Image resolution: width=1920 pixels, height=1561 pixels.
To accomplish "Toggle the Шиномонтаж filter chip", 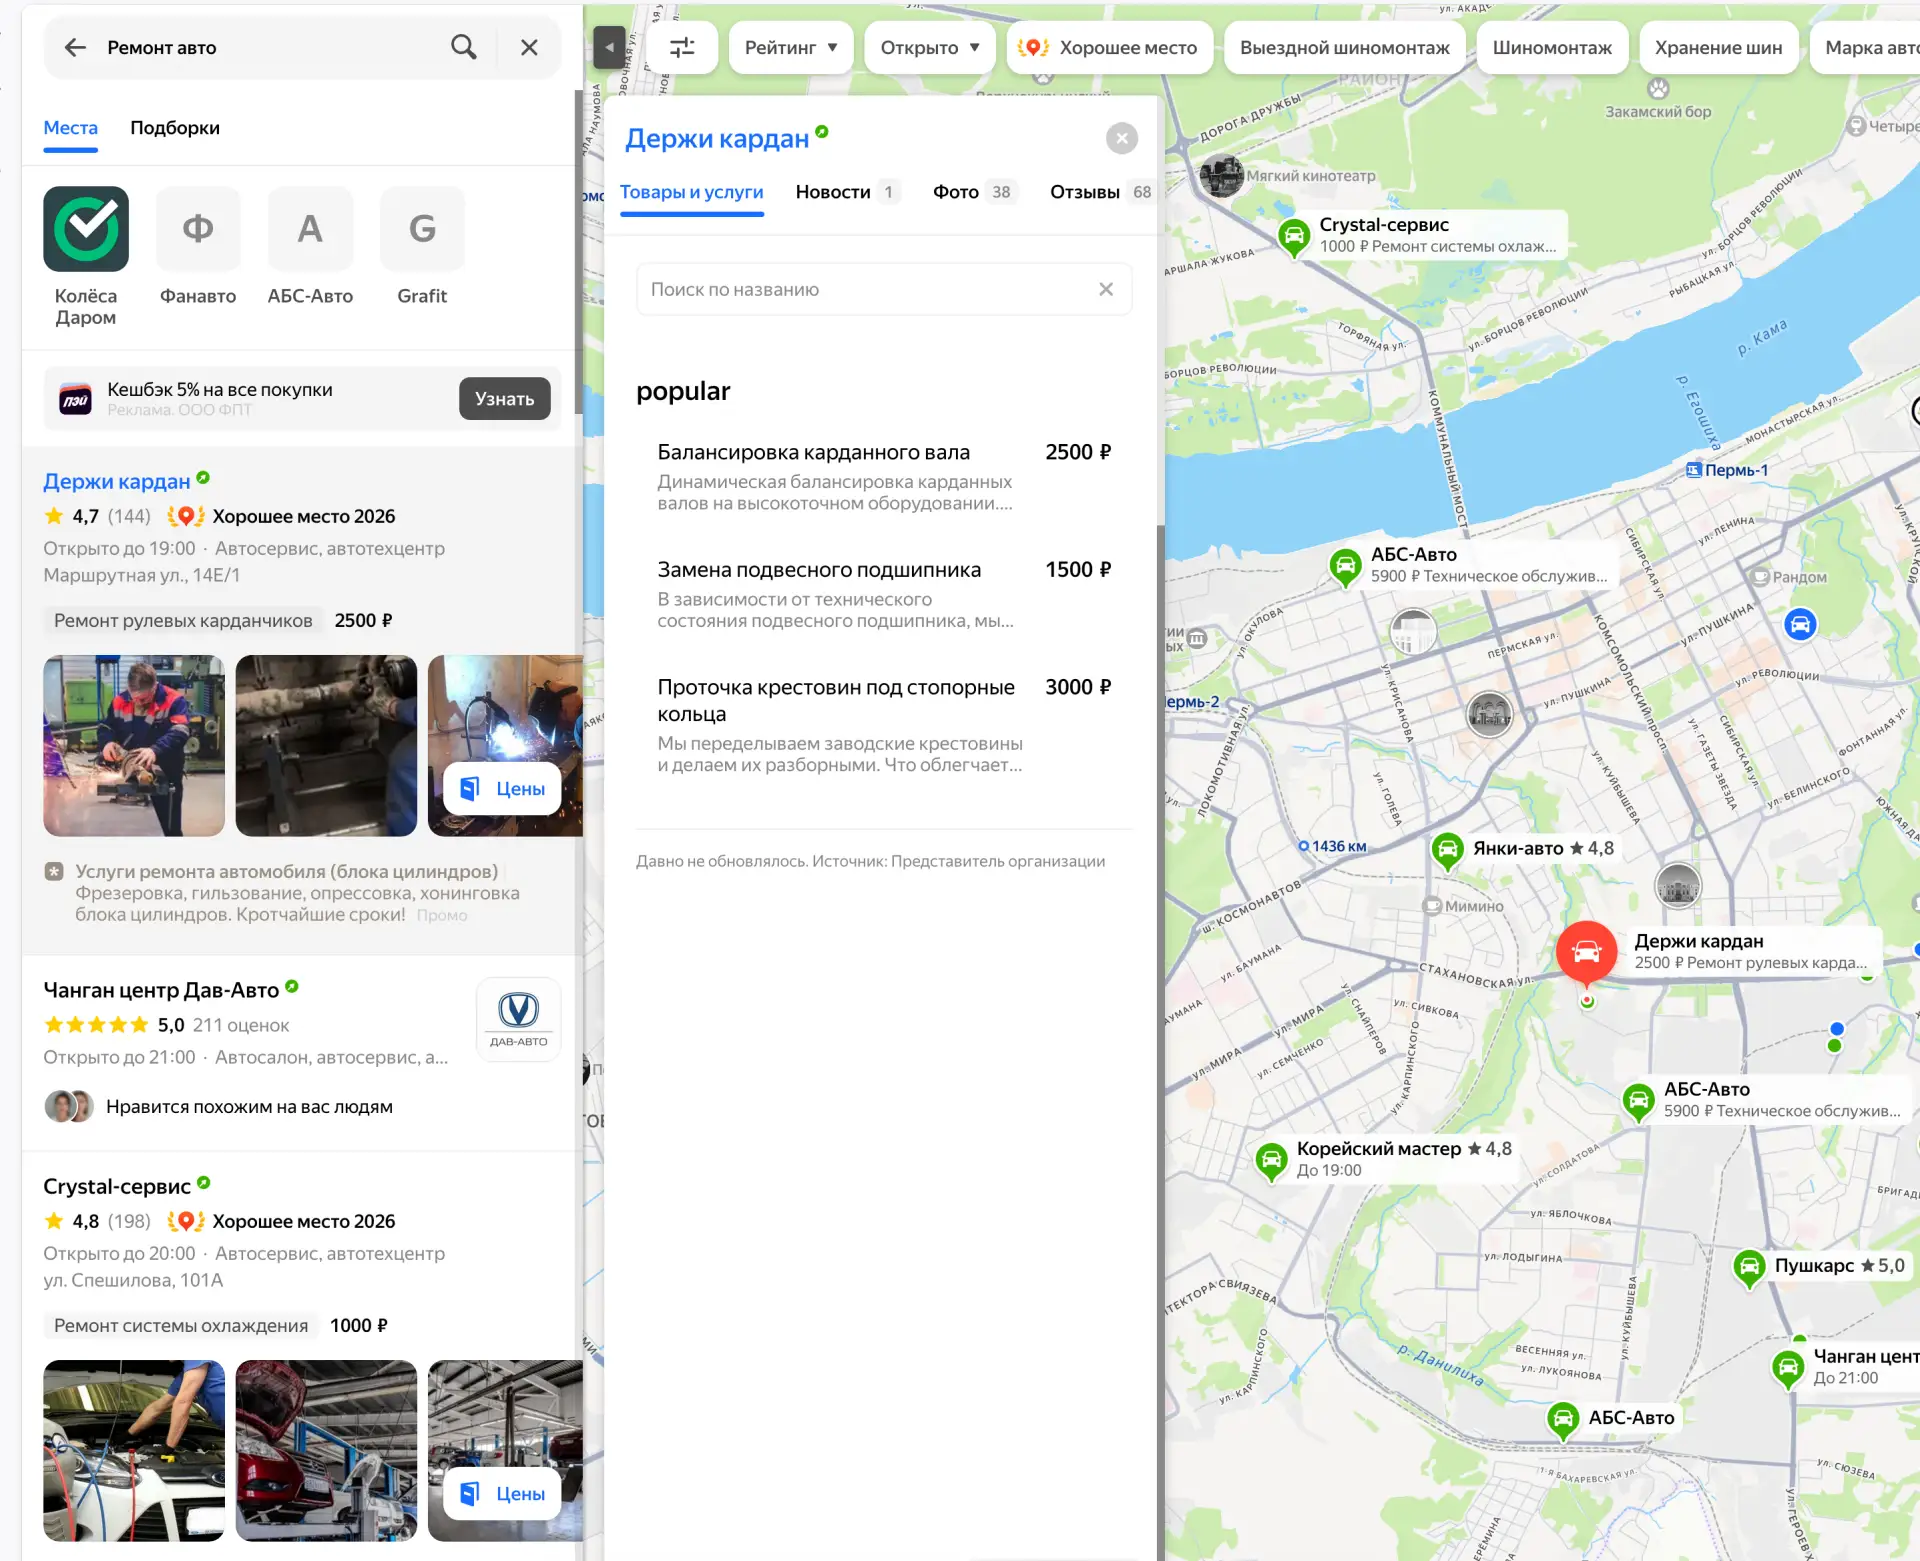I will point(1552,47).
